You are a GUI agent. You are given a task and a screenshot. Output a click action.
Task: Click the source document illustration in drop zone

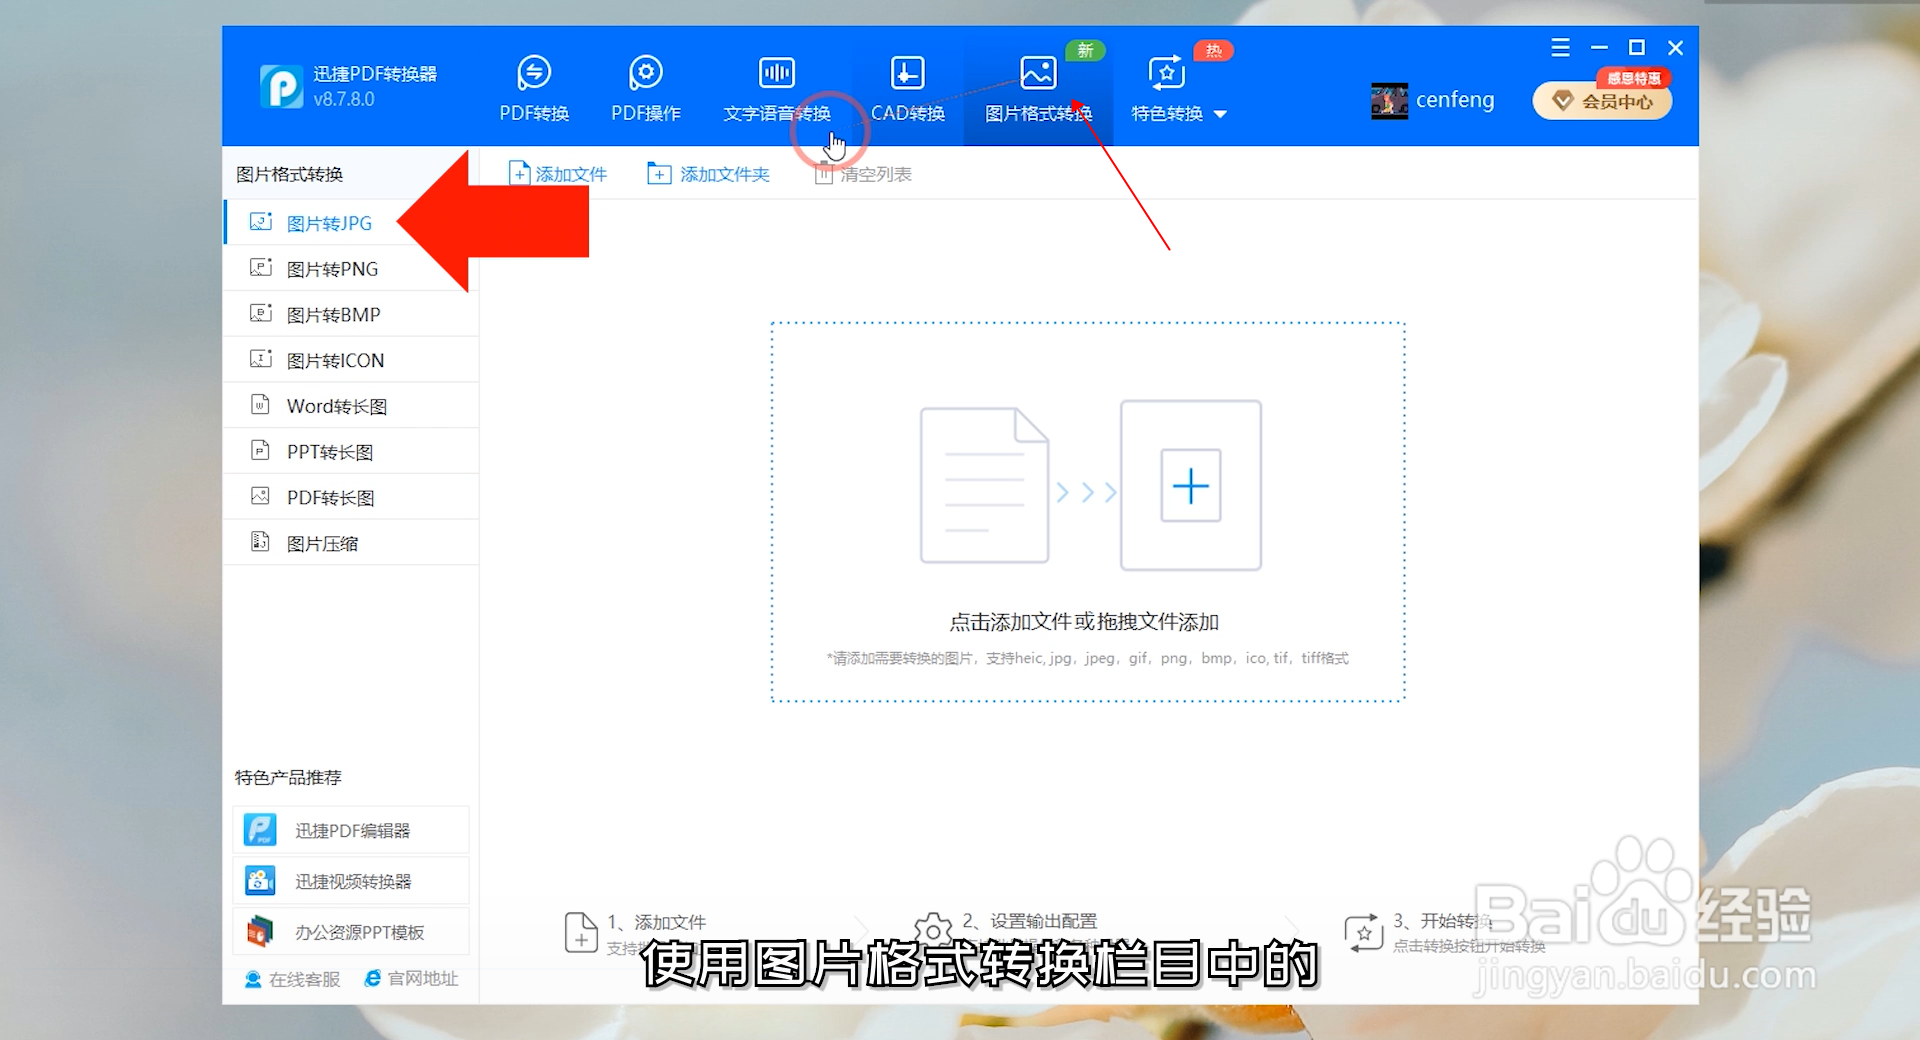(x=984, y=485)
